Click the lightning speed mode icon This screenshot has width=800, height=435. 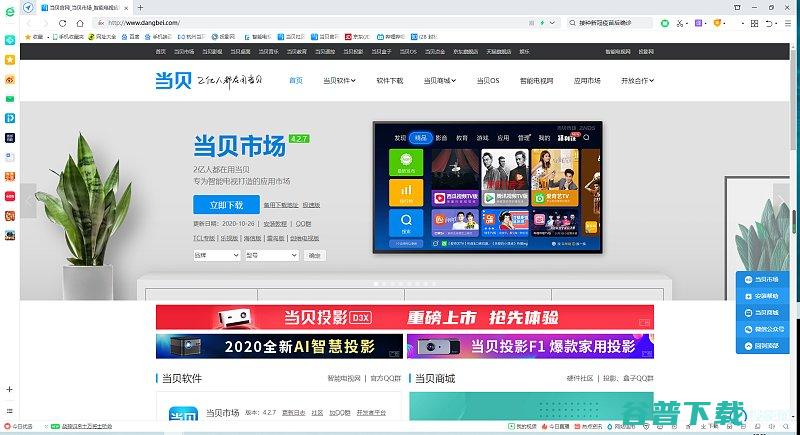[x=542, y=23]
